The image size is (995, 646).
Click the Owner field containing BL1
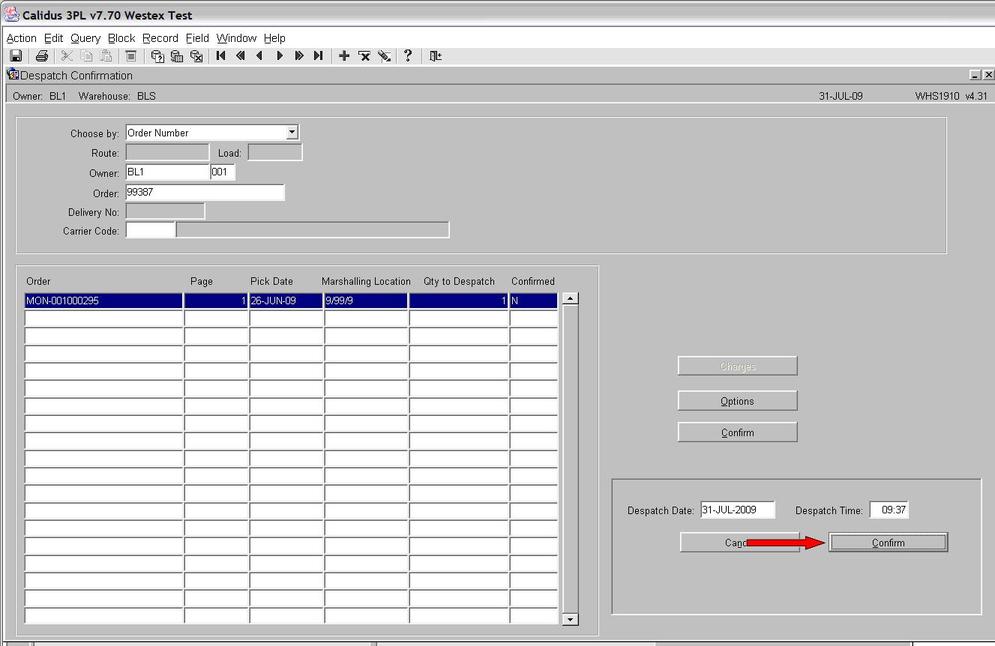click(x=168, y=172)
